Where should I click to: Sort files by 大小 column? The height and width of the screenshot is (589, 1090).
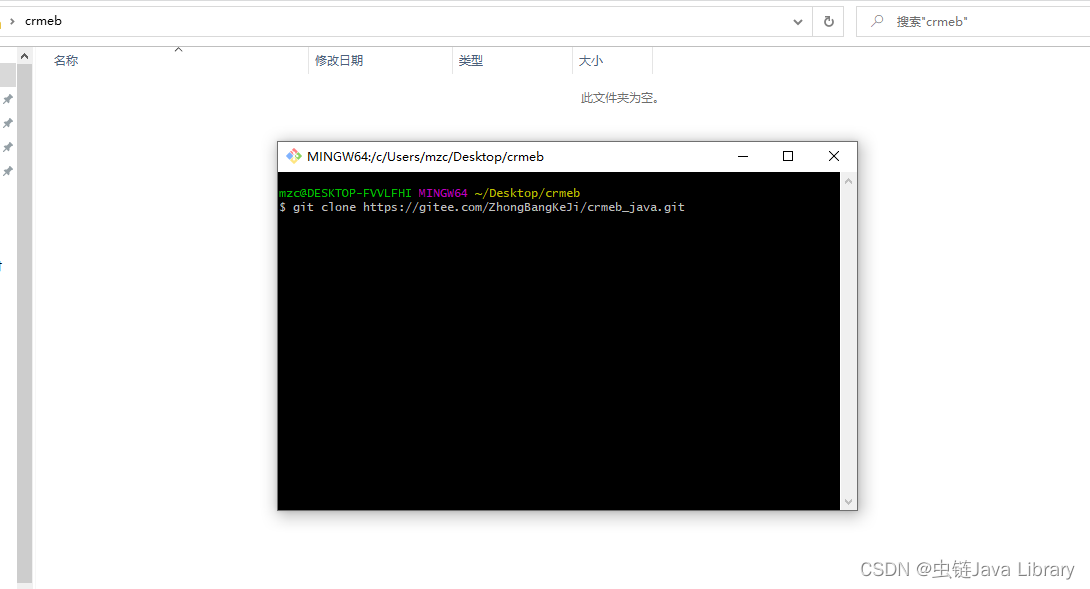[x=591, y=60]
